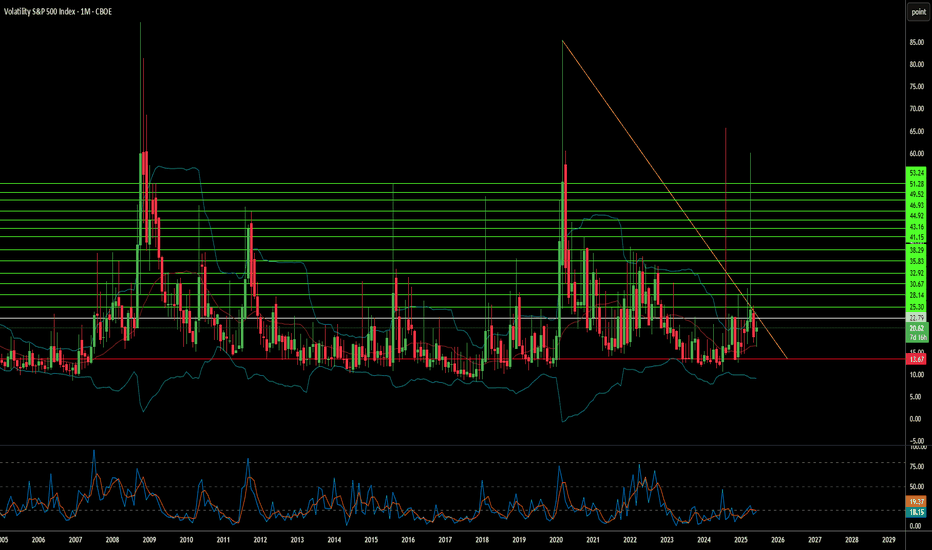Click the 2021 label on the time axis
932x550 pixels.
(593, 540)
